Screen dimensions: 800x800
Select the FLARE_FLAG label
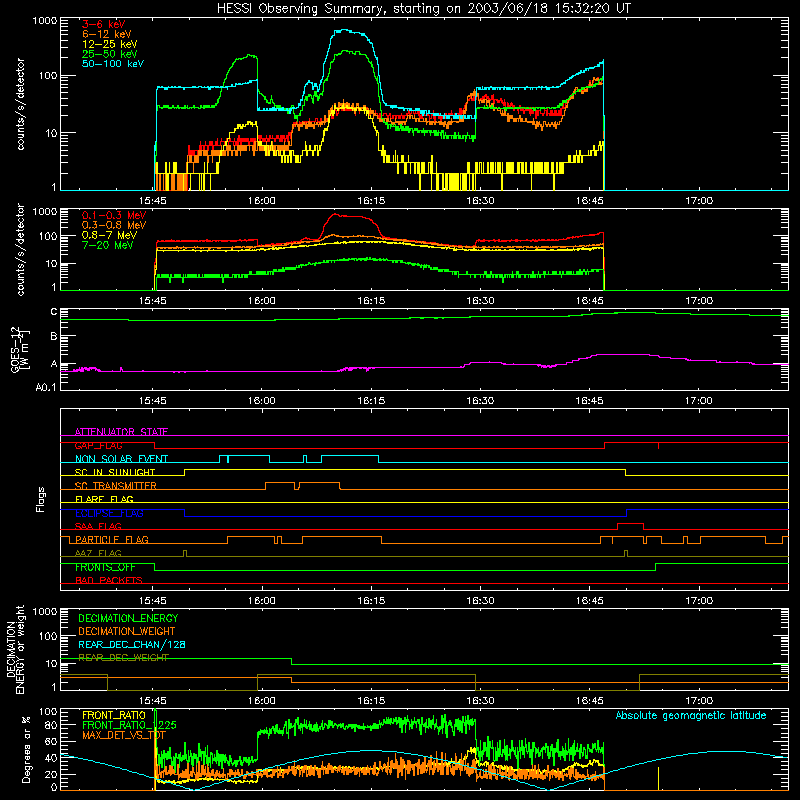click(104, 499)
